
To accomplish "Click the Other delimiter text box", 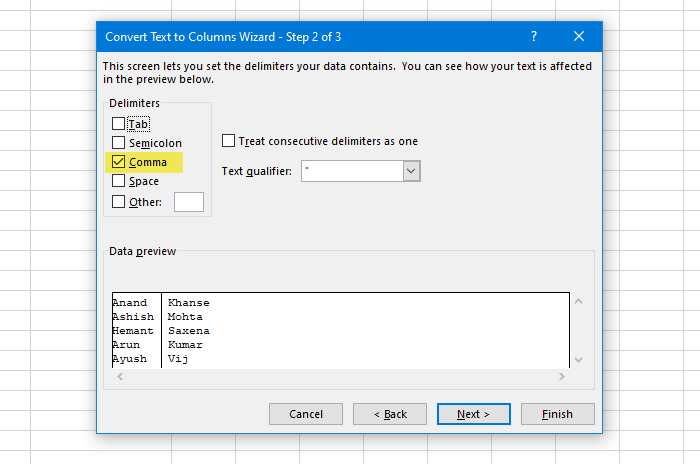I will [189, 202].
